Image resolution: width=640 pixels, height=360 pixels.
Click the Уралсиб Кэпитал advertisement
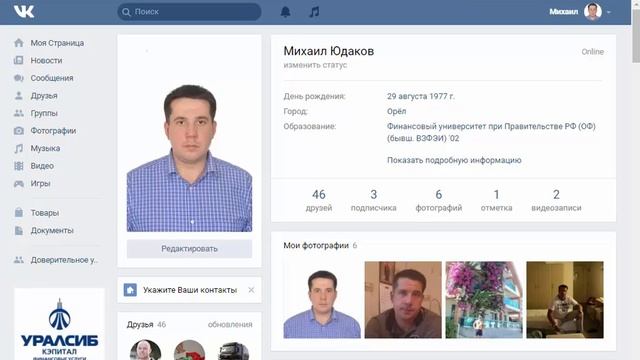tap(60, 324)
